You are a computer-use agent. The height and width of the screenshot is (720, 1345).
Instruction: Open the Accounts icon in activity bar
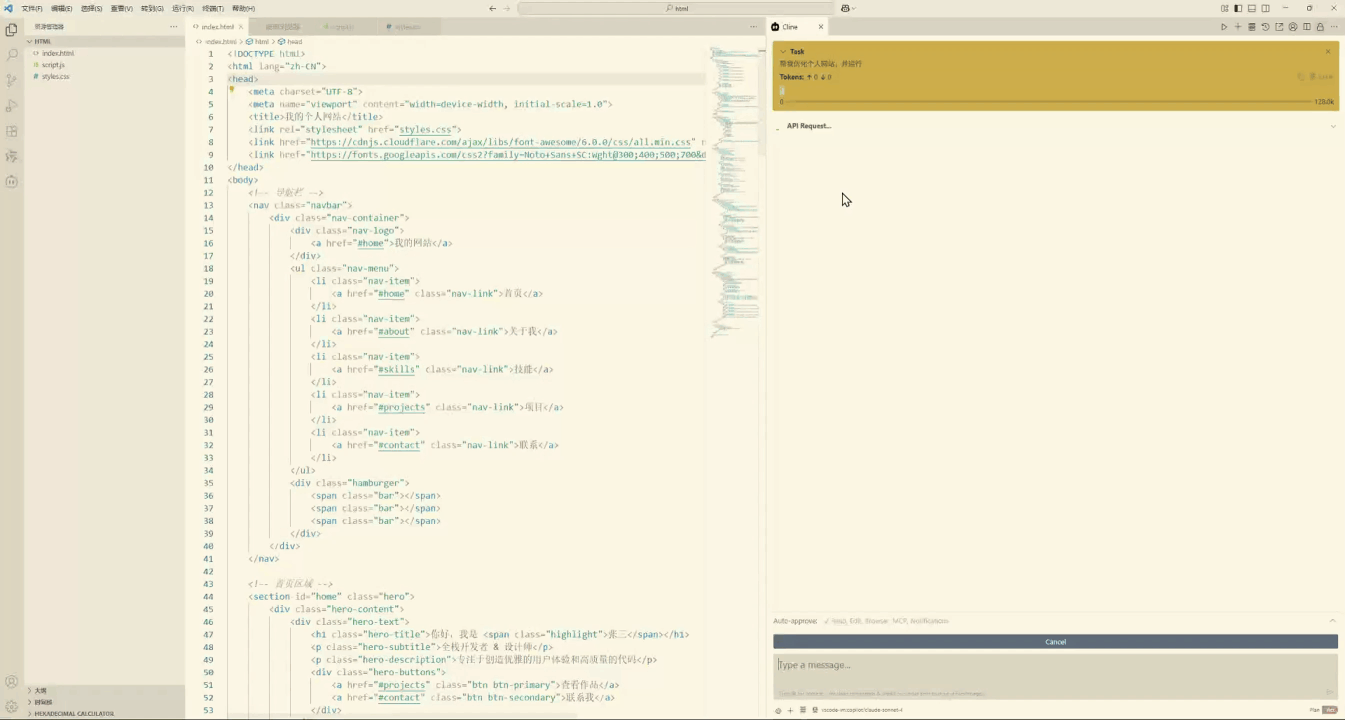pos(12,682)
